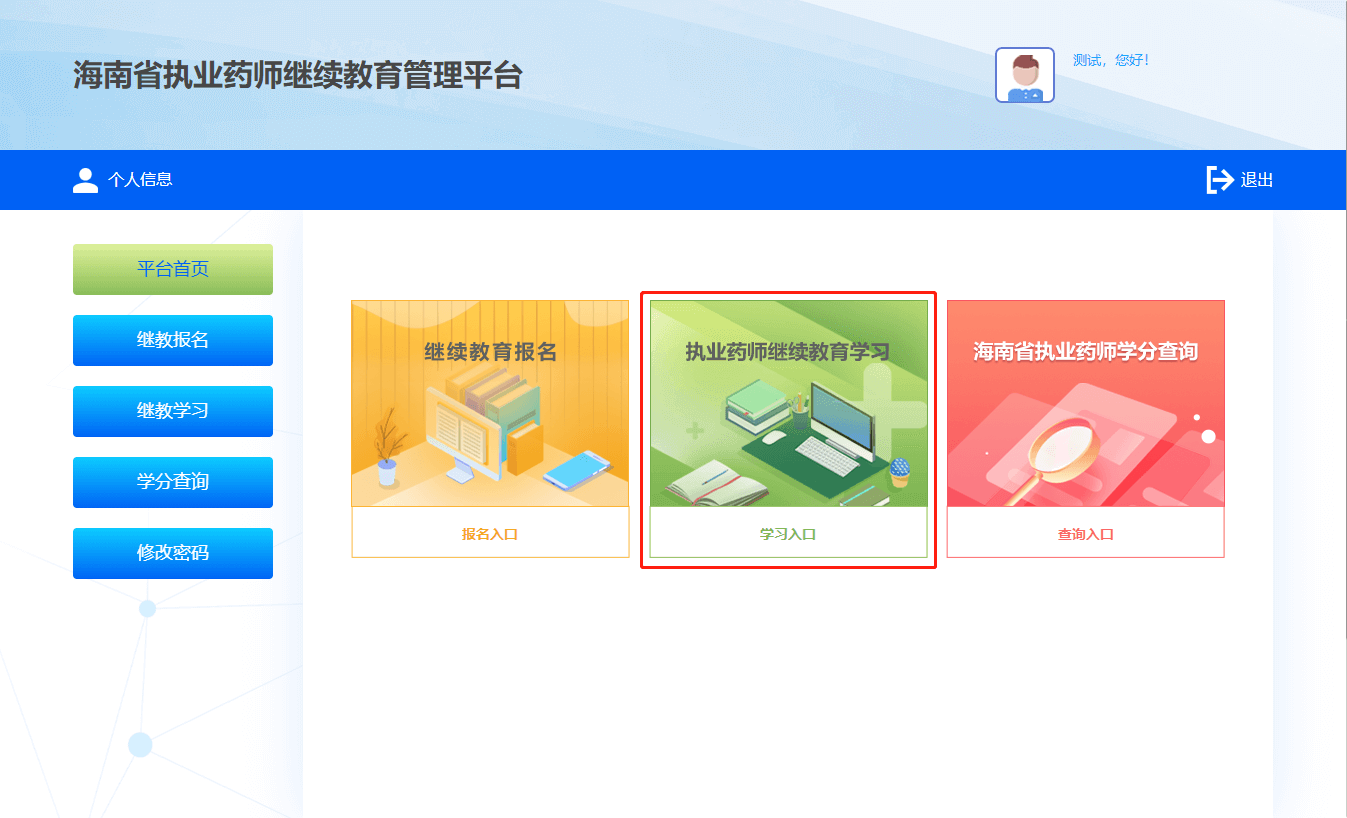This screenshot has width=1347, height=818.
Task: Click the greeting text 测试，您好！
Action: (x=1111, y=60)
